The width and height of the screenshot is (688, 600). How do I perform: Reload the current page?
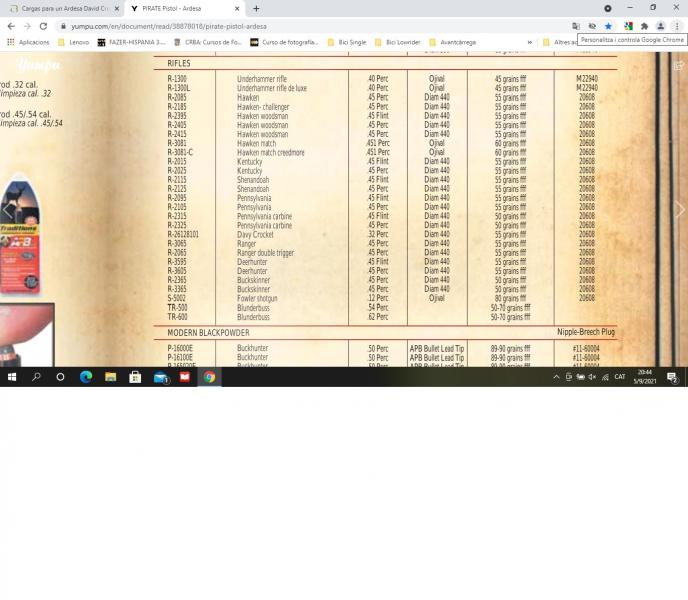tap(43, 26)
